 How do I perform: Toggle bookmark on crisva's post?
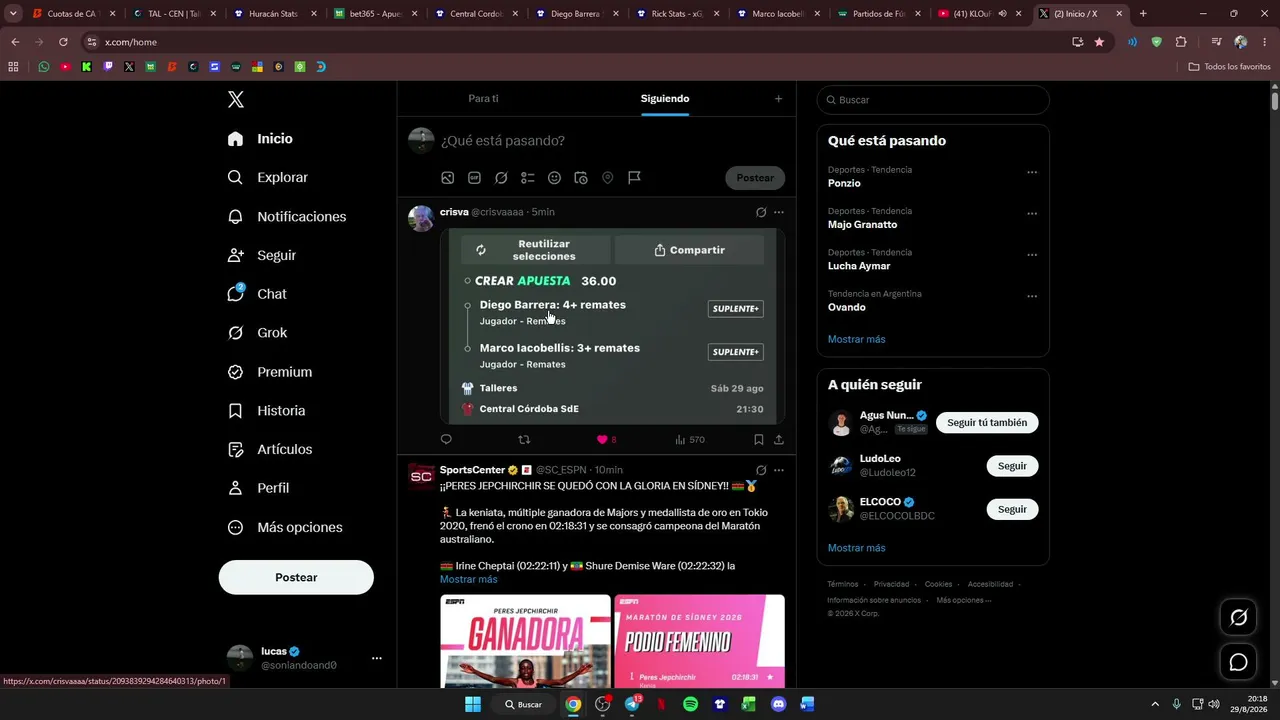coord(758,439)
